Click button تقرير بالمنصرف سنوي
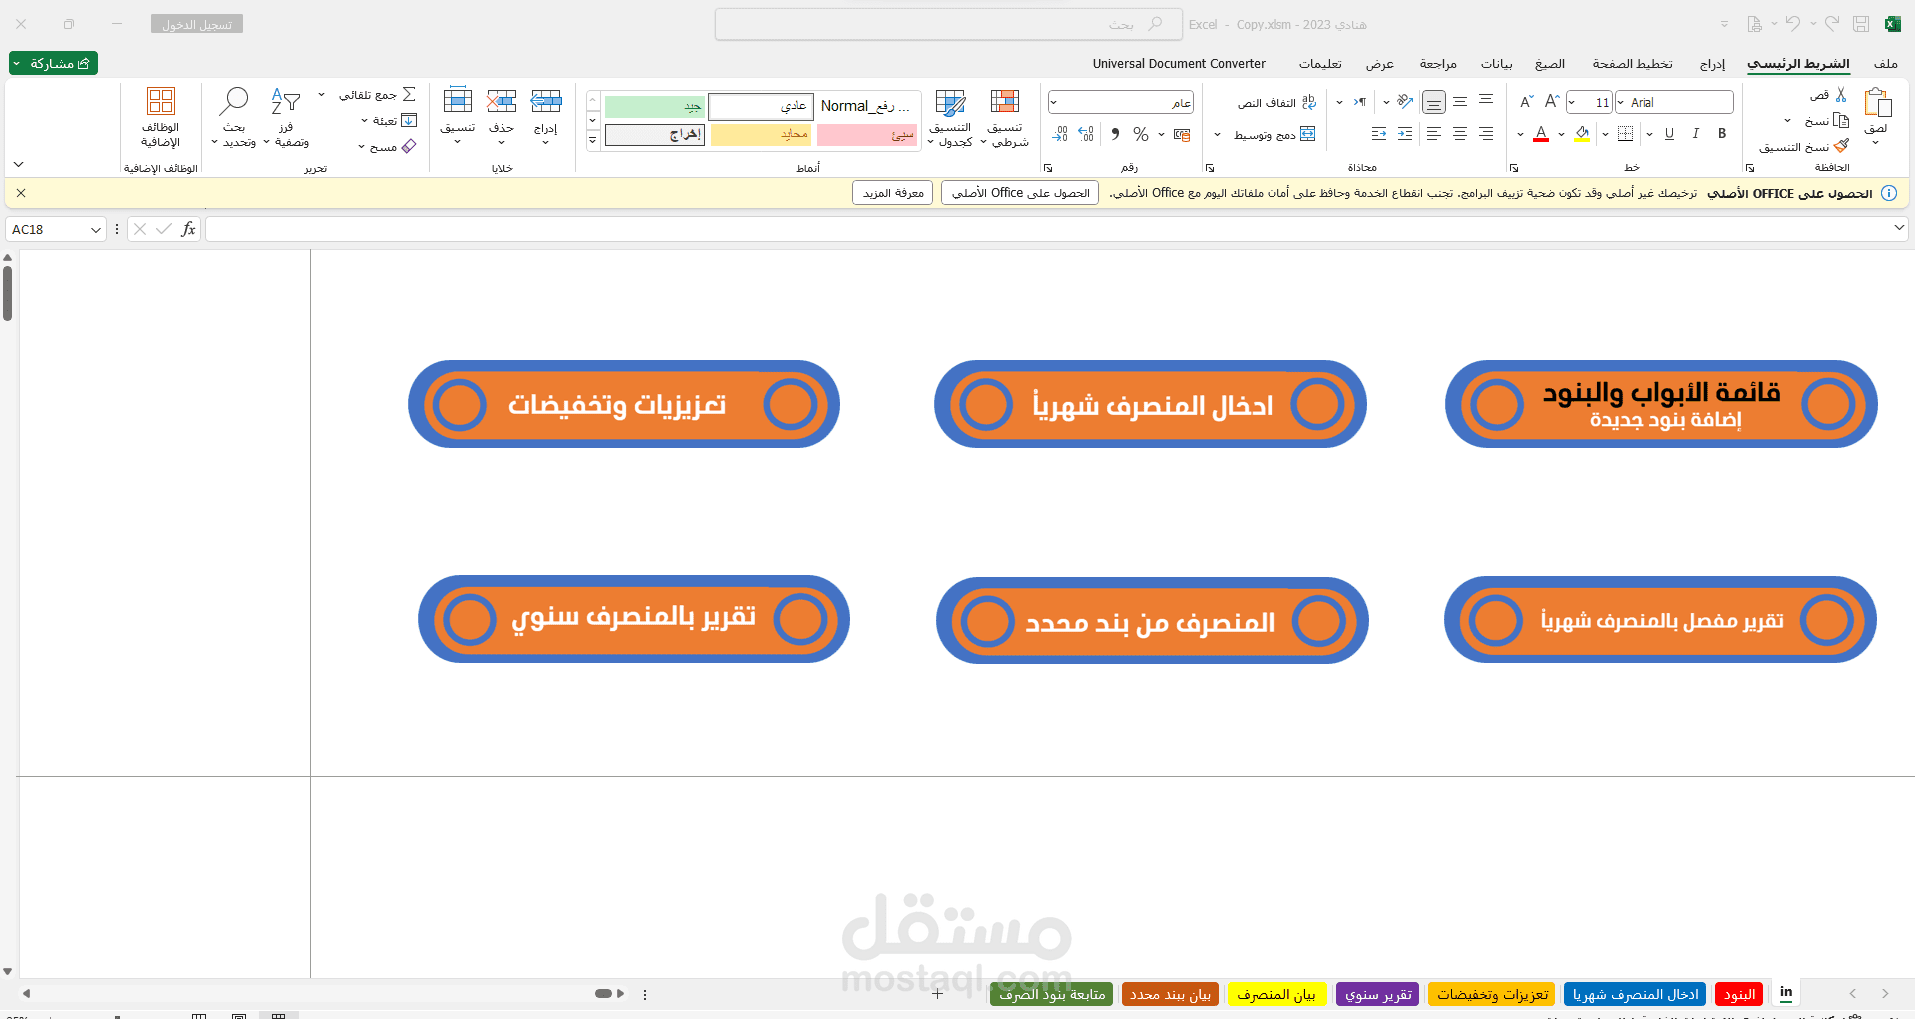 click(x=634, y=619)
